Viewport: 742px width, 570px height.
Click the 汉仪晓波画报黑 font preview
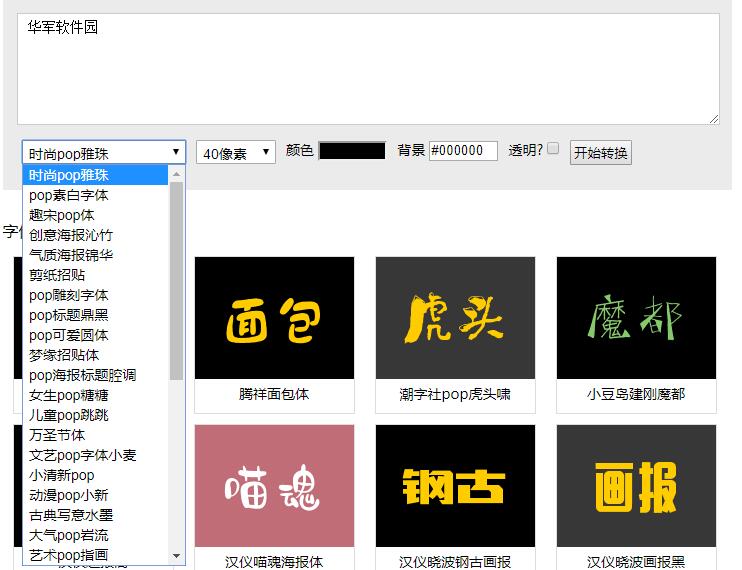(636, 485)
